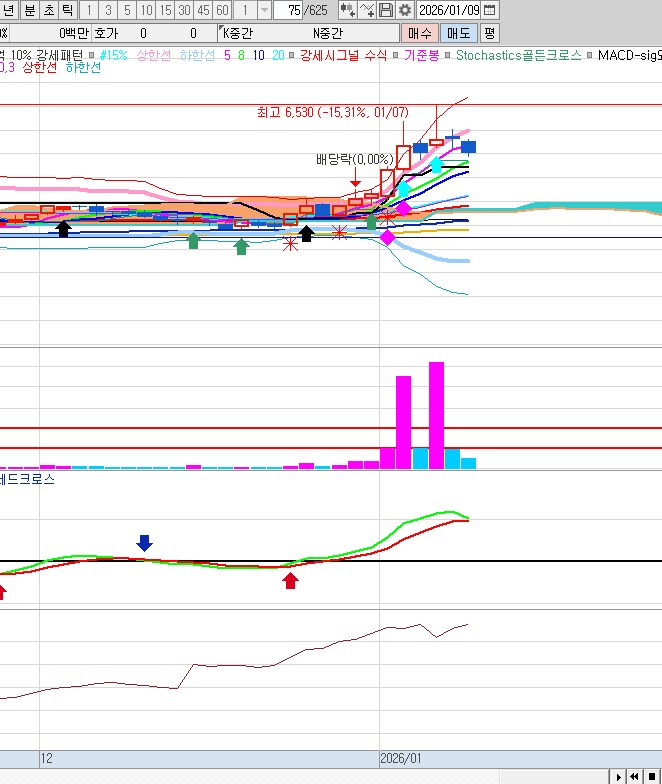Viewport: 662px width, 784px height.
Task: Click the N중간 header cell
Action: click(x=328, y=33)
